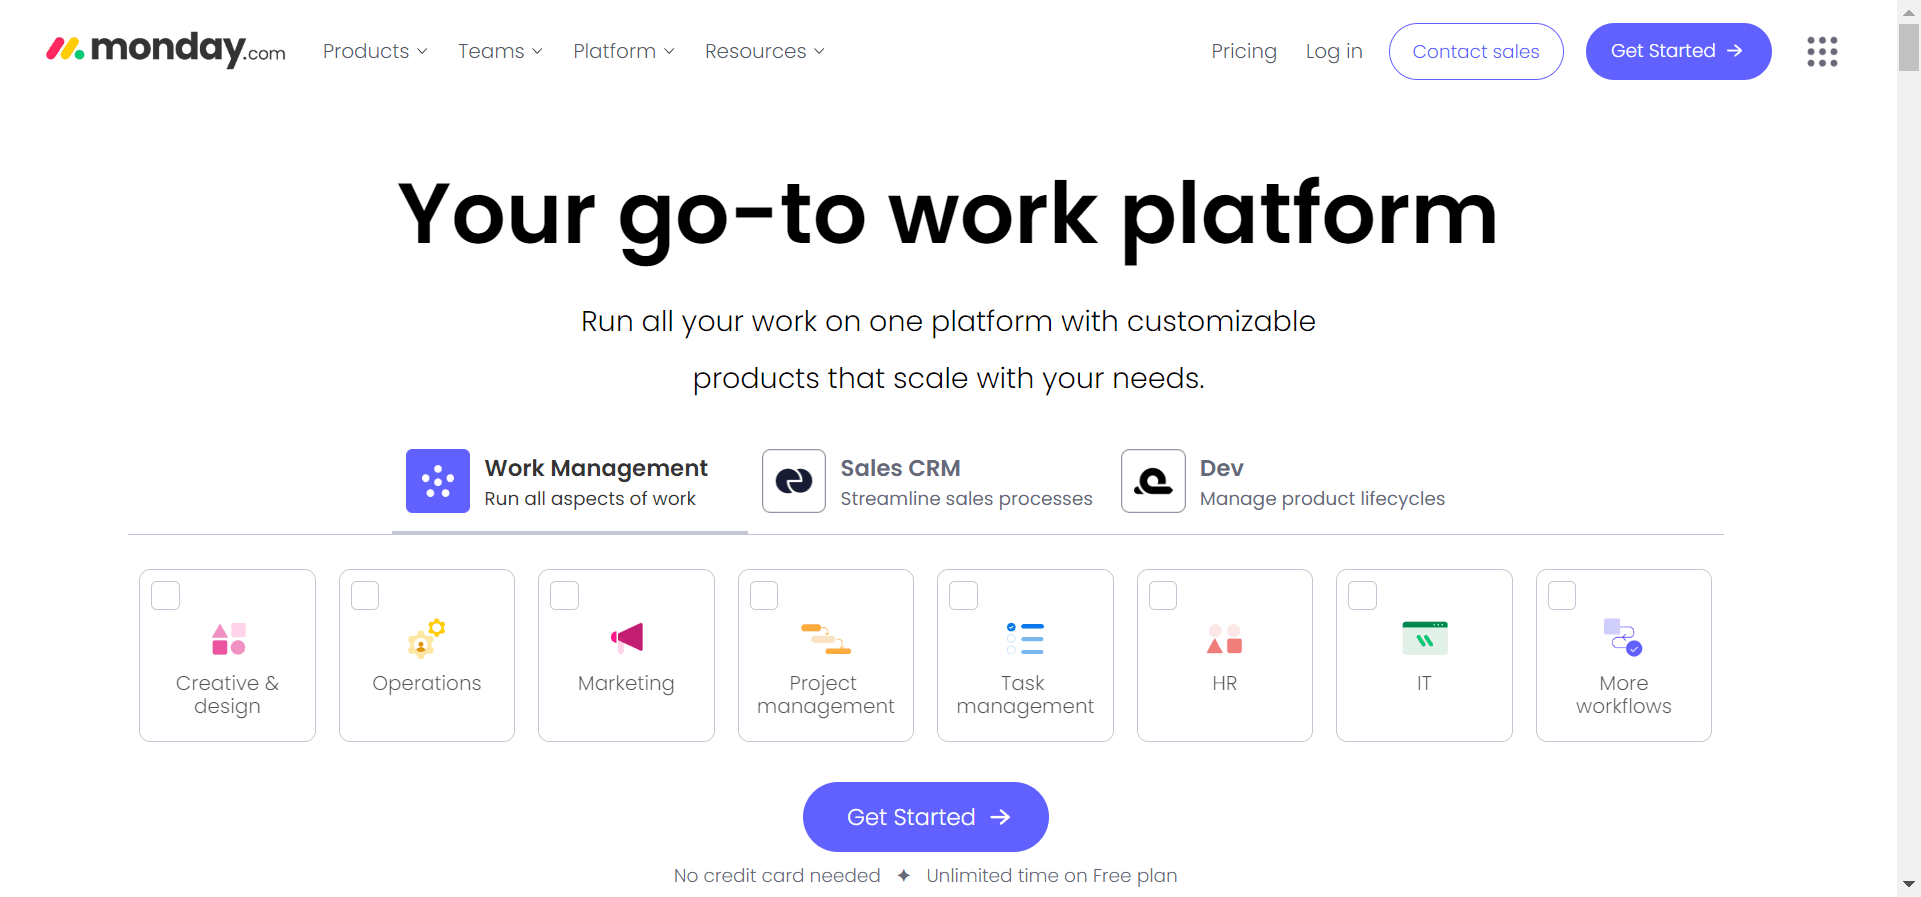Viewport: 1921px width, 897px height.
Task: Click the Dev product icon
Action: pyautogui.click(x=1152, y=481)
